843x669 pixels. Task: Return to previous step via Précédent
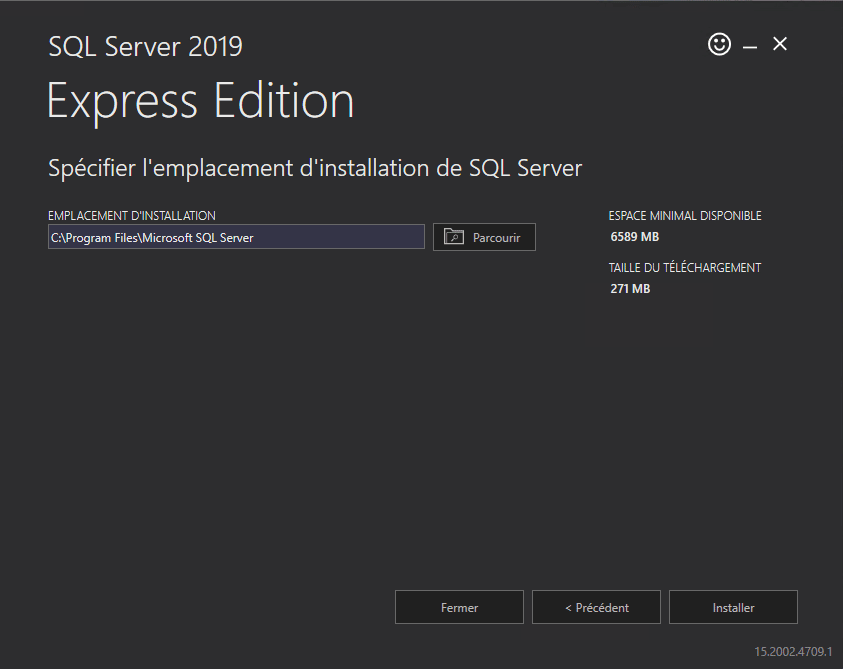tap(596, 607)
